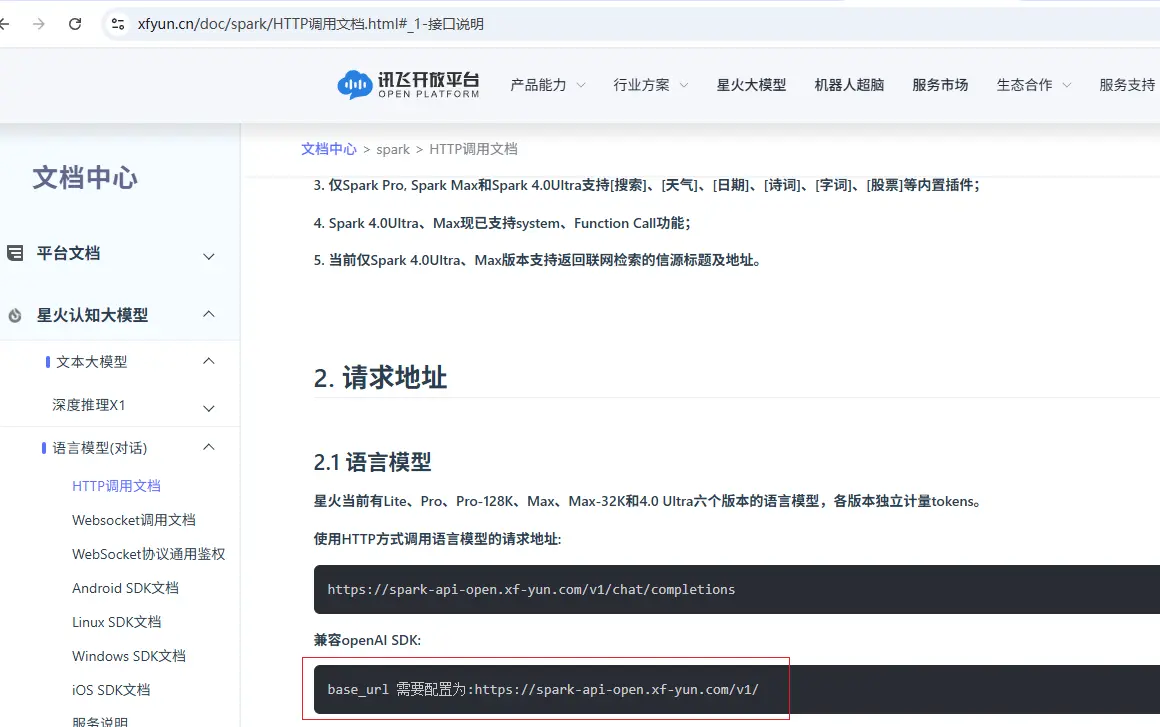The image size is (1160, 727).
Task: Open site information icon in address bar
Action: tap(118, 24)
